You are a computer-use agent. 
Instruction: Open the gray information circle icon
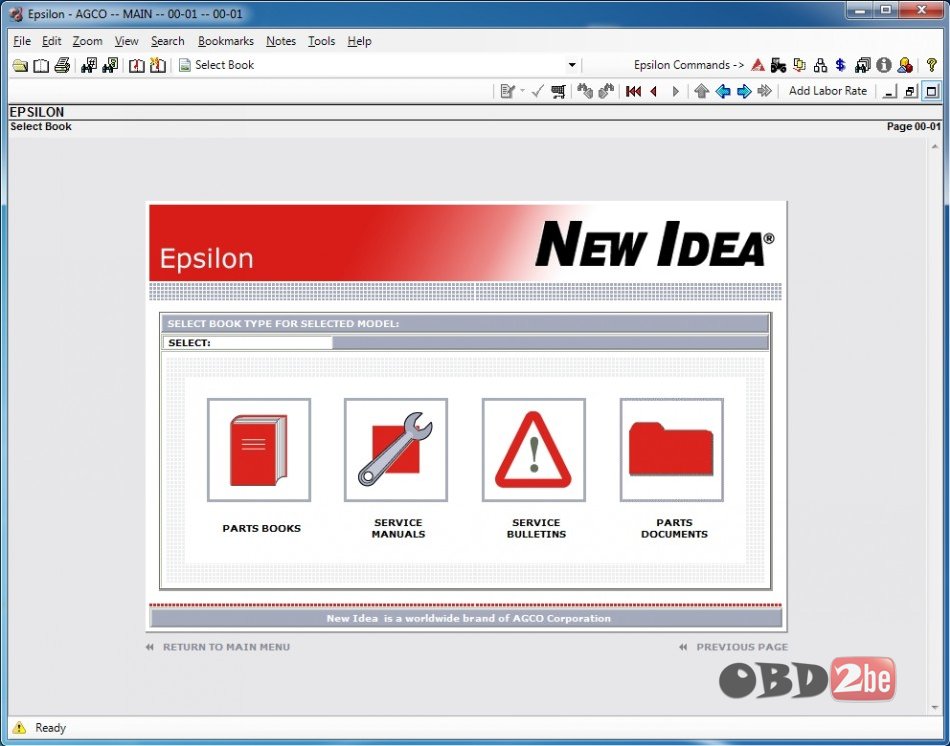pos(884,65)
